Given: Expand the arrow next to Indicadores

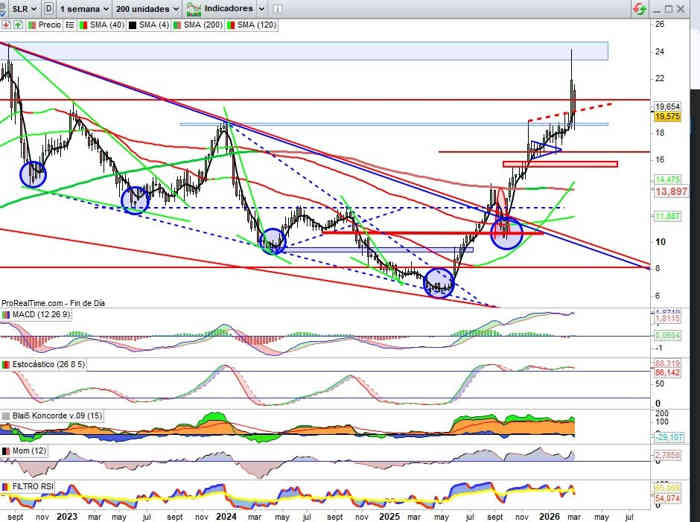Looking at the screenshot, I should [x=259, y=7].
